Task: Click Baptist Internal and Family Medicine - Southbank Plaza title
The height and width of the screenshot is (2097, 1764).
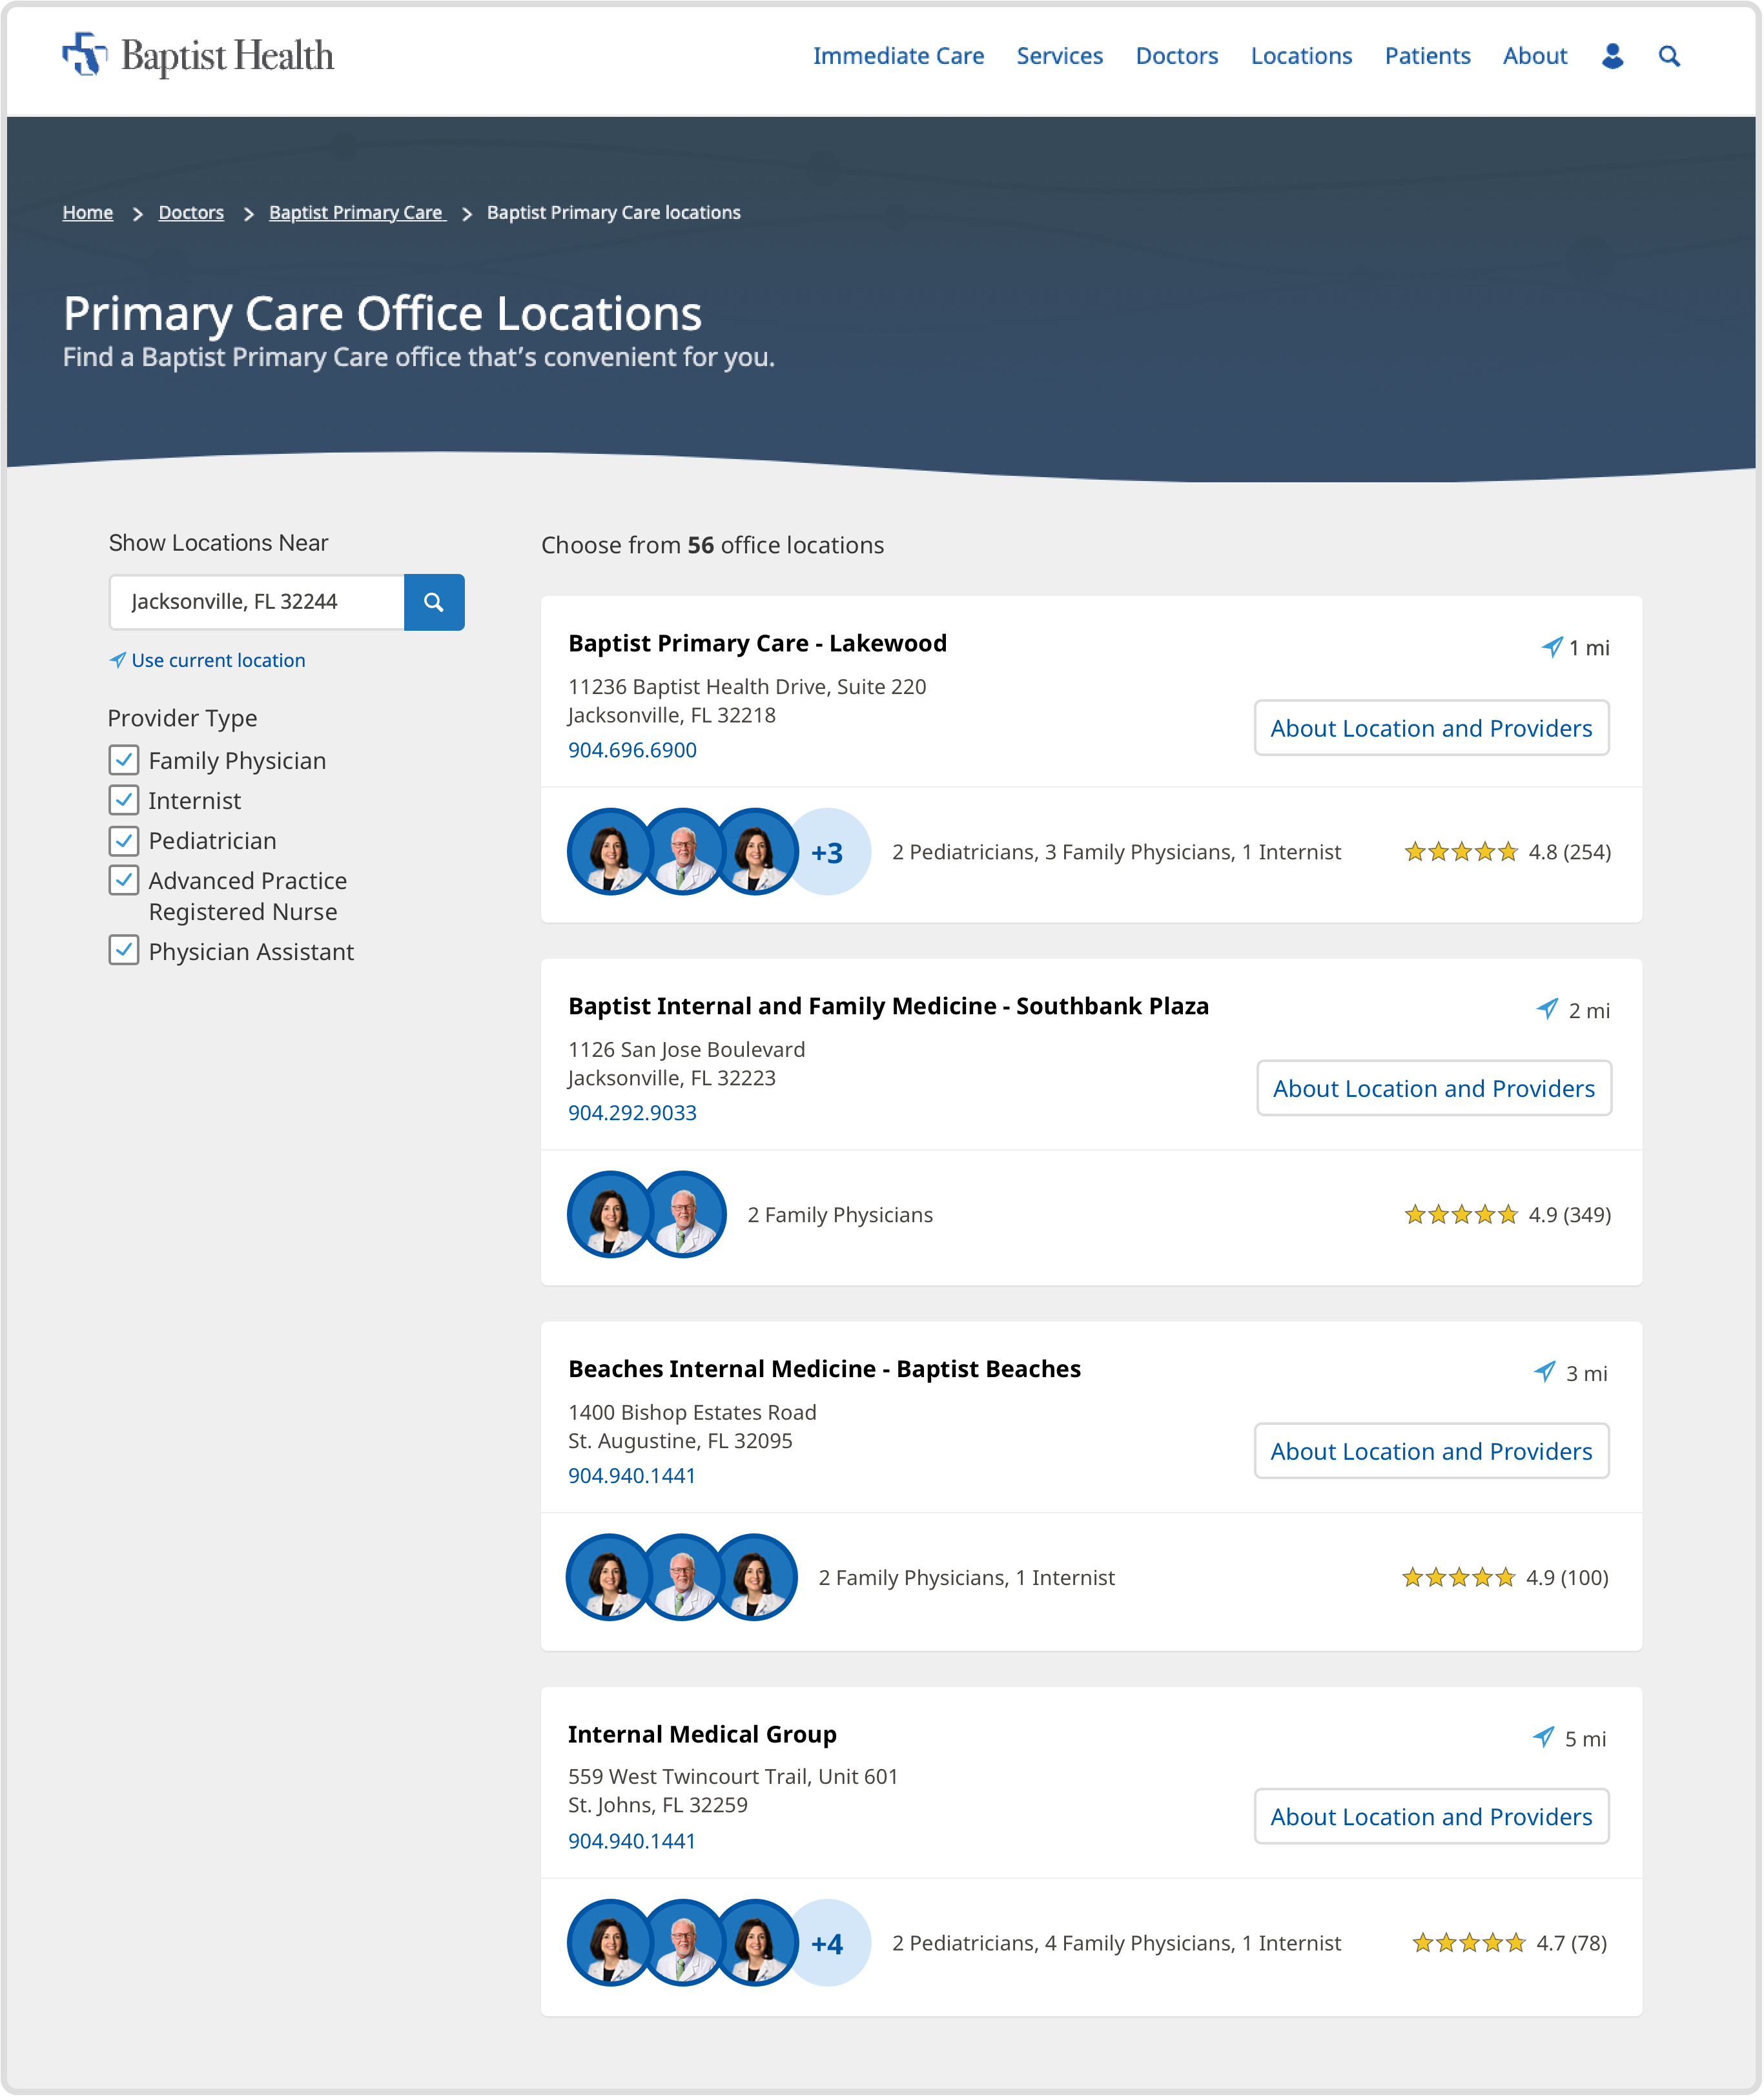Action: [x=889, y=1006]
